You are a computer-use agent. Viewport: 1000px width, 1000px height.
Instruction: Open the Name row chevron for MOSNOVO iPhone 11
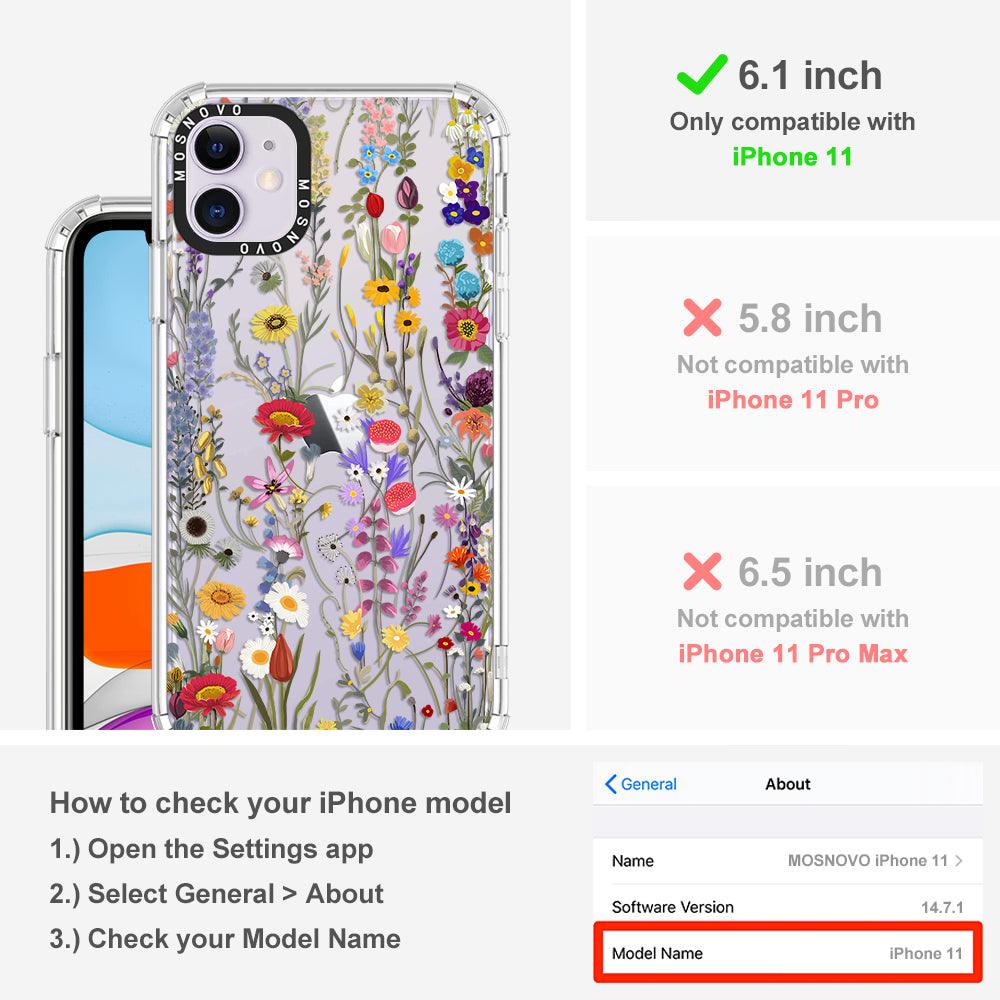click(959, 860)
